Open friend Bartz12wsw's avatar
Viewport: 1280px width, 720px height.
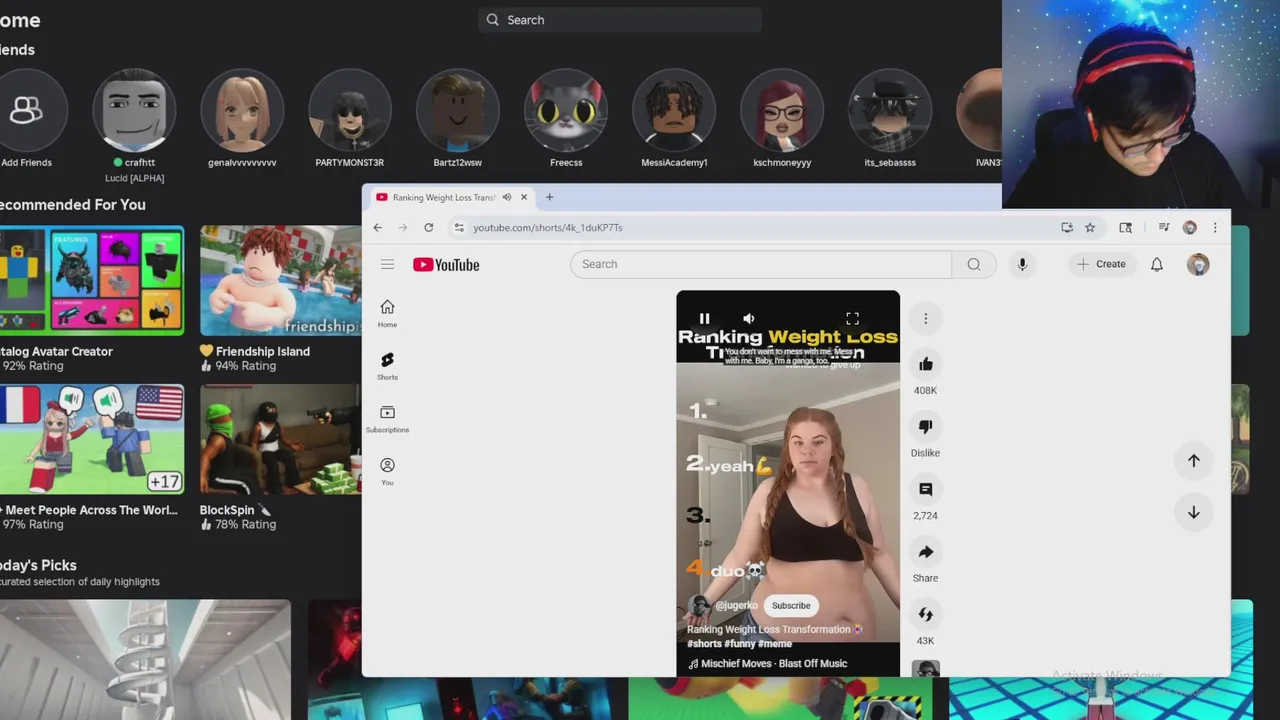pyautogui.click(x=458, y=110)
